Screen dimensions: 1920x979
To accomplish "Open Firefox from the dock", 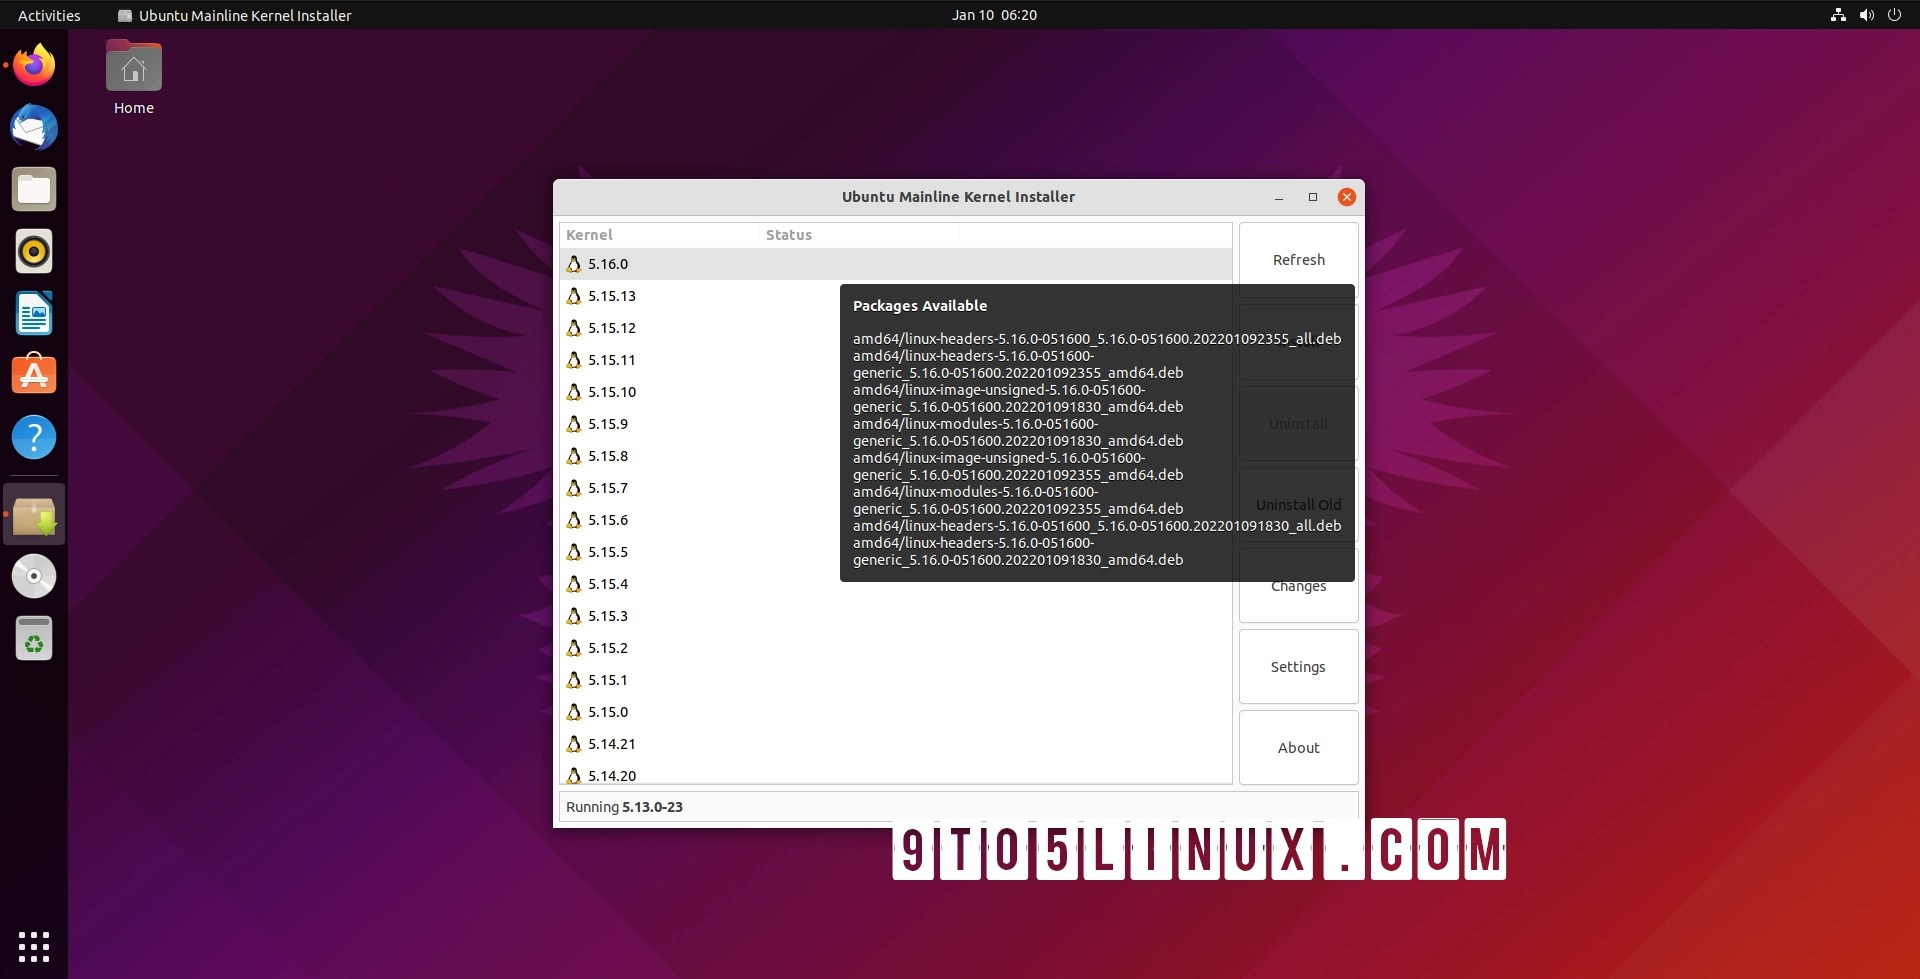I will point(34,65).
